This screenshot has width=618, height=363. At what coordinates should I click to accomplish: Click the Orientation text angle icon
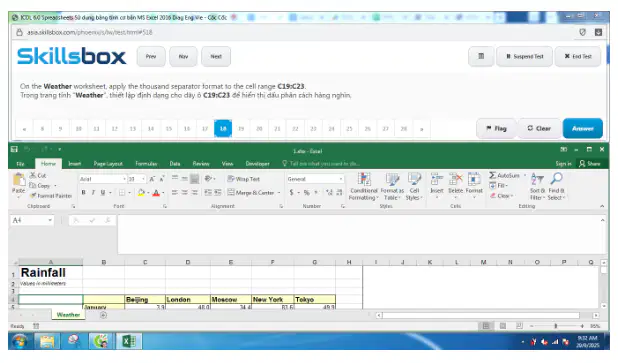pyautogui.click(x=208, y=179)
